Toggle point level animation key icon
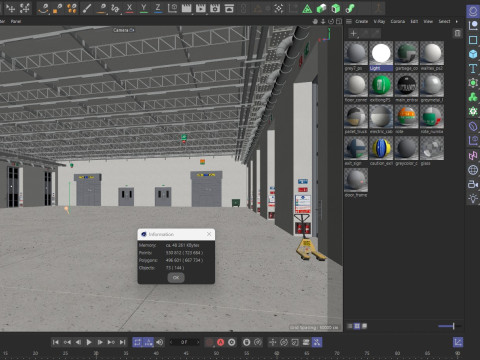 [317, 342]
